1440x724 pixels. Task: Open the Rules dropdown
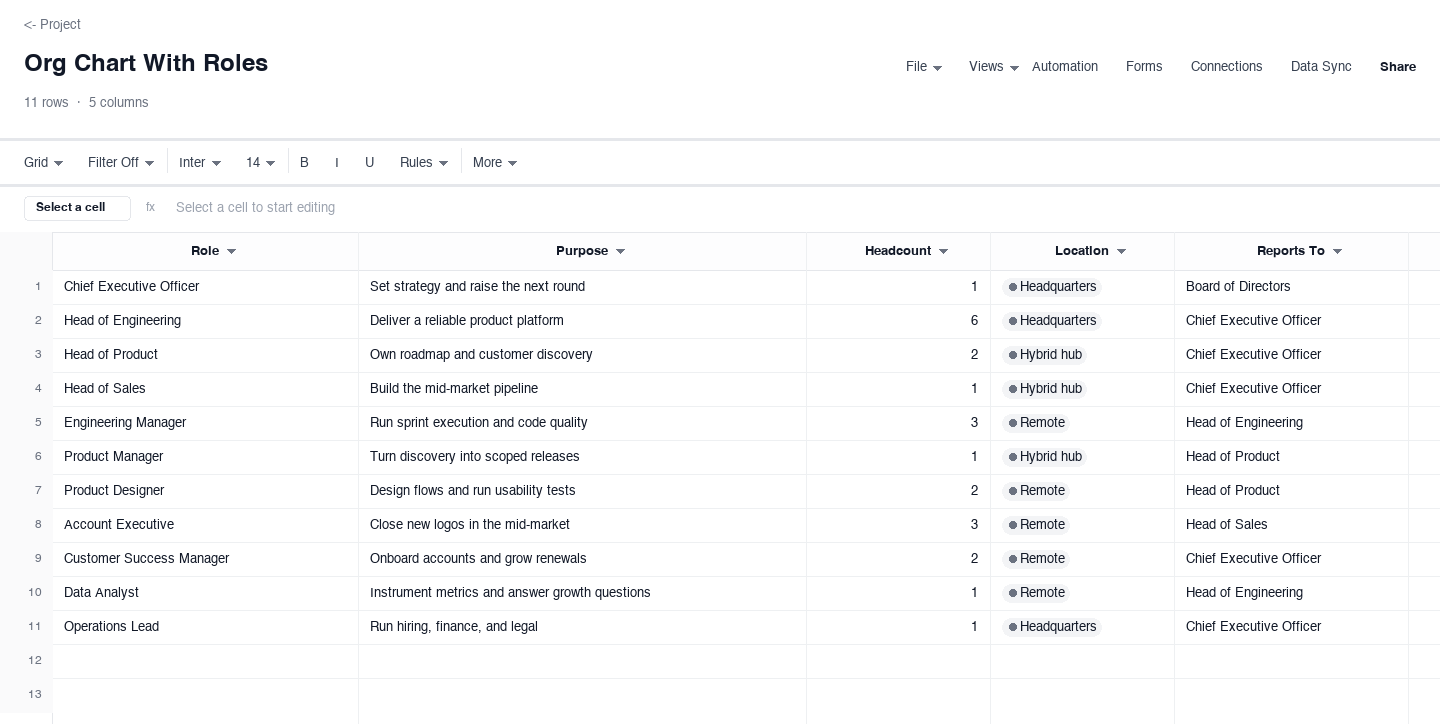click(424, 162)
